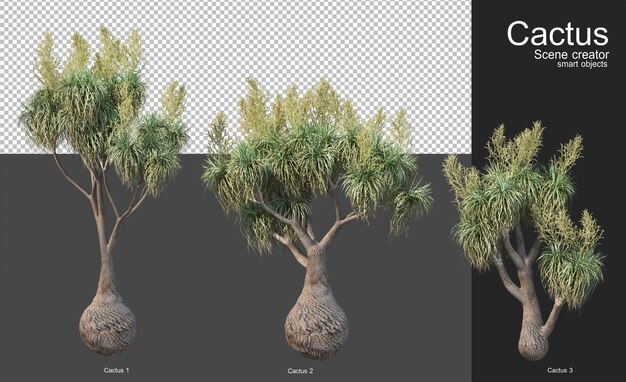Image resolution: width=626 pixels, height=382 pixels.
Task: Click the large 'Cactus' title text
Action: tap(558, 34)
